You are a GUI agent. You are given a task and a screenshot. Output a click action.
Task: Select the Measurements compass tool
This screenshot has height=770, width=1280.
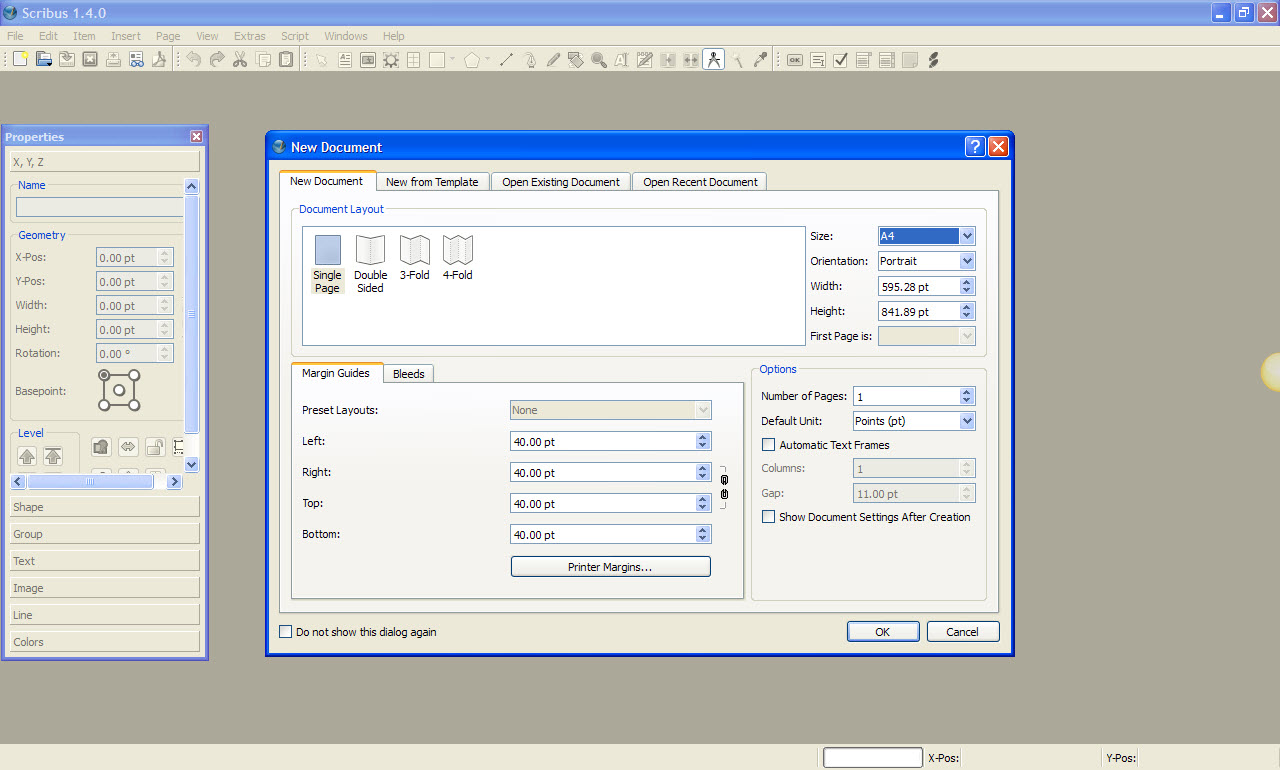point(713,59)
